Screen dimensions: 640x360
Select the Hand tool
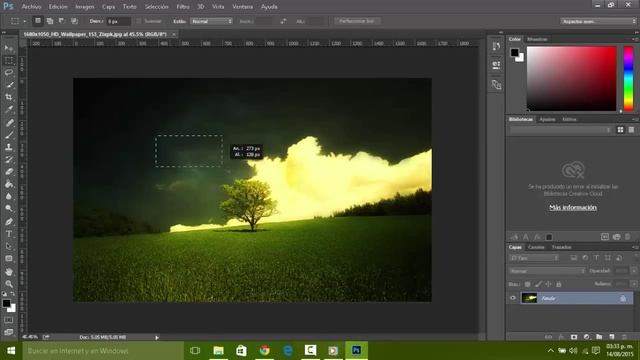pos(9,272)
